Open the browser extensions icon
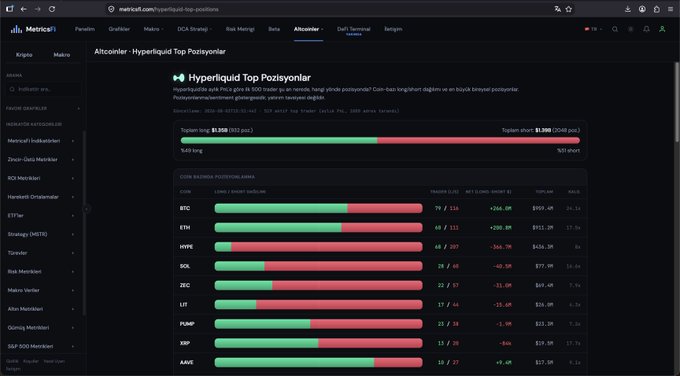This screenshot has width=680, height=376. (x=657, y=9)
